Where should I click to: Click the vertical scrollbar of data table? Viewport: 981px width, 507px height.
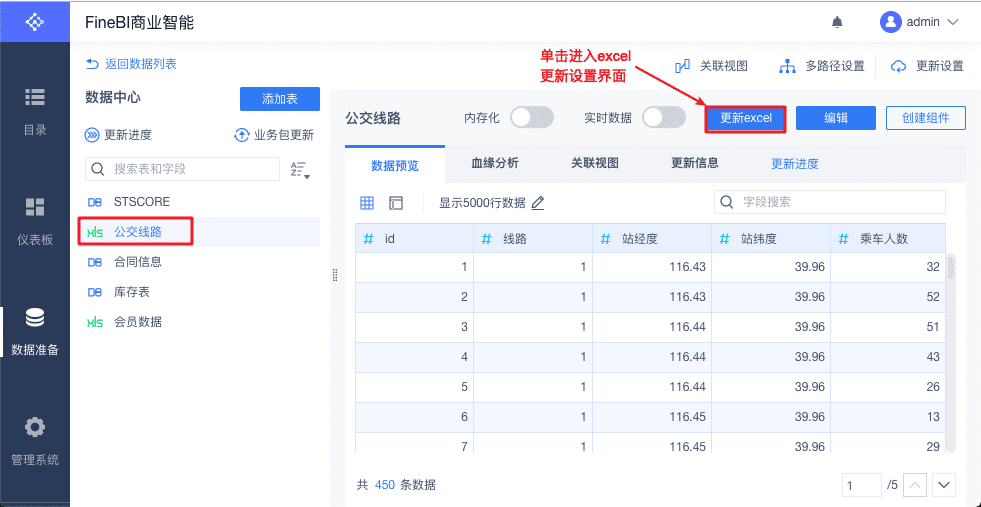(951, 352)
